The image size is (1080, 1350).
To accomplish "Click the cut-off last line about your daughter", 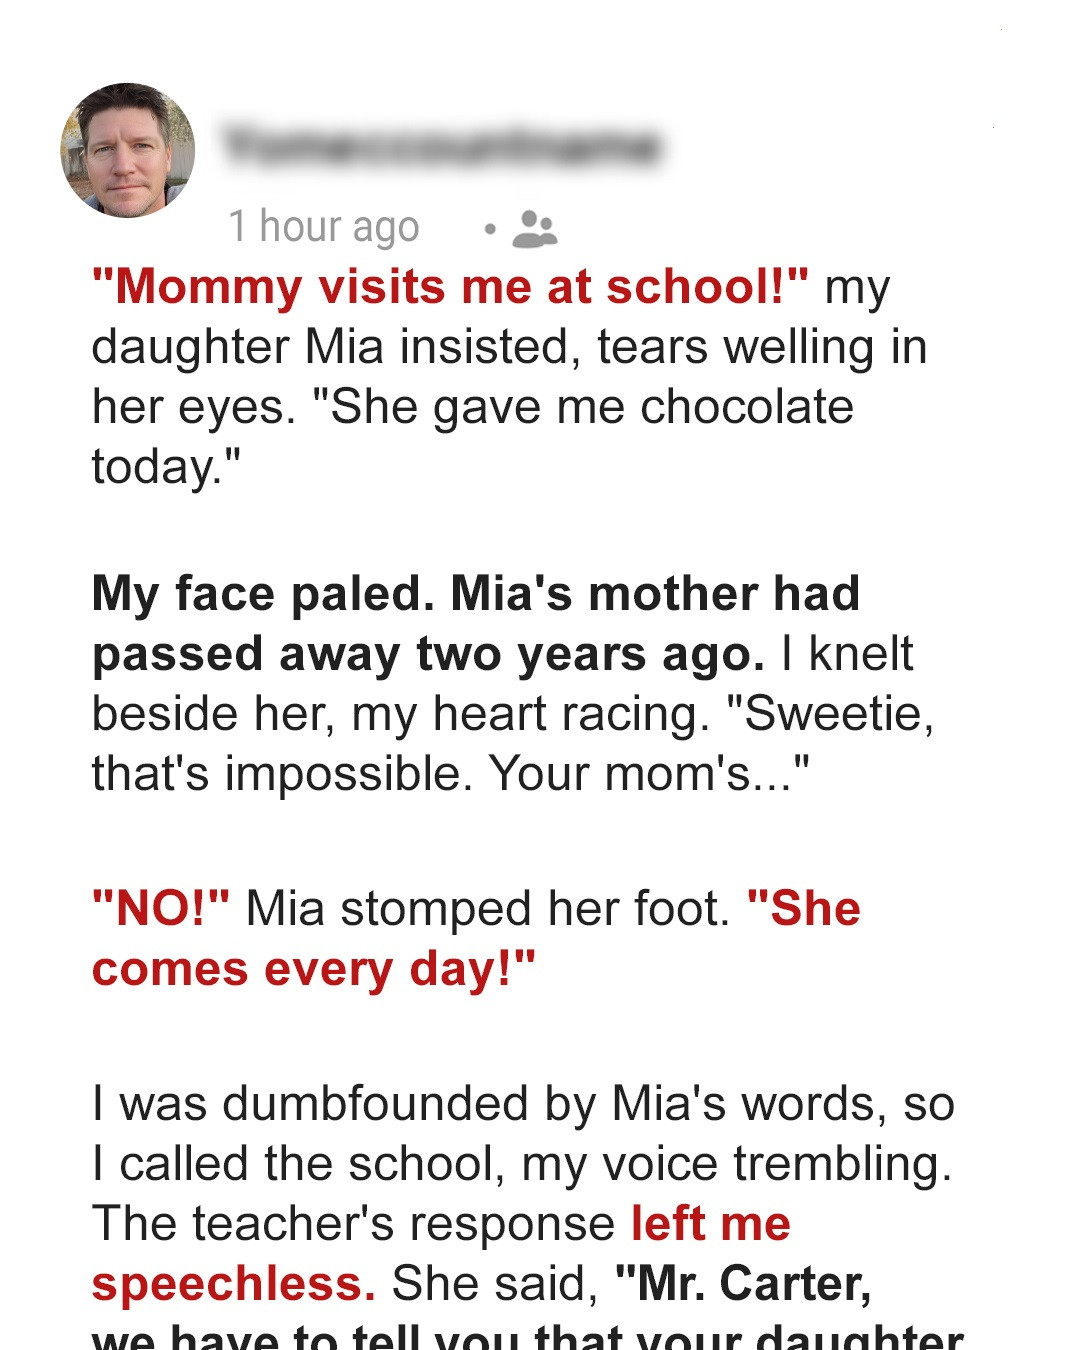I will (527, 1338).
